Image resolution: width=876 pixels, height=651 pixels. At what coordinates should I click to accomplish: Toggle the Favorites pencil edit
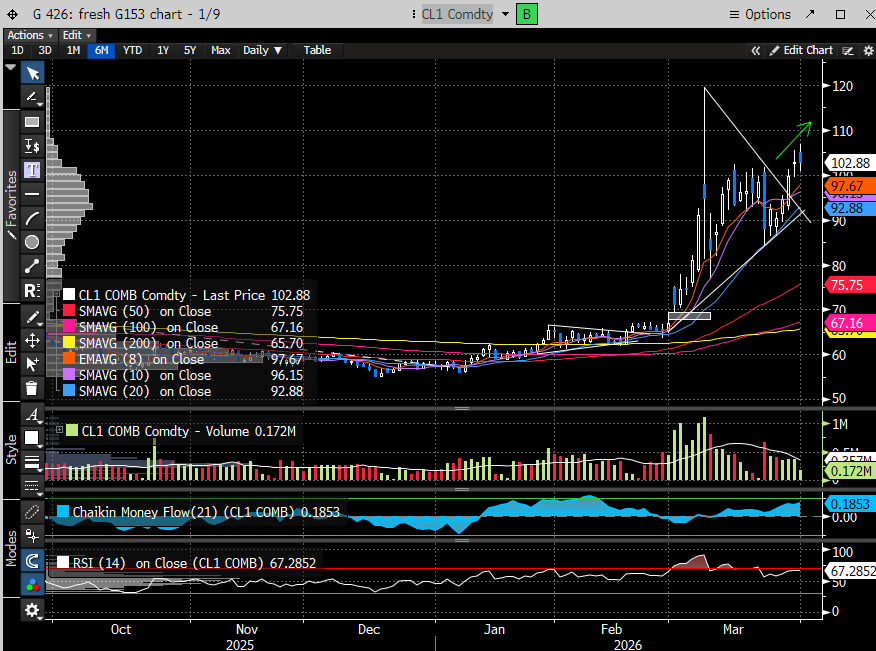click(x=12, y=233)
